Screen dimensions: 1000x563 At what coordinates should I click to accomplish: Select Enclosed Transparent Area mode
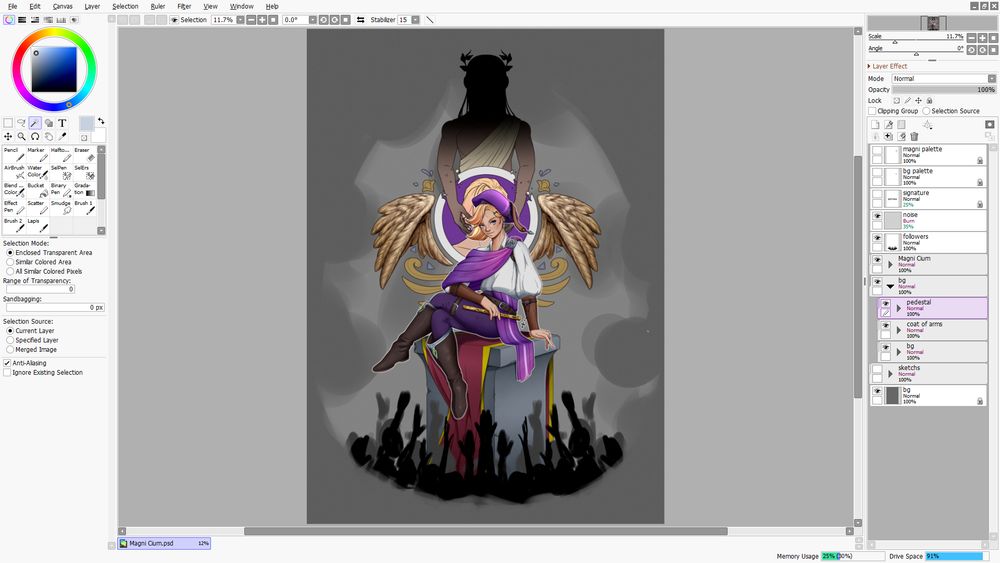[49, 252]
